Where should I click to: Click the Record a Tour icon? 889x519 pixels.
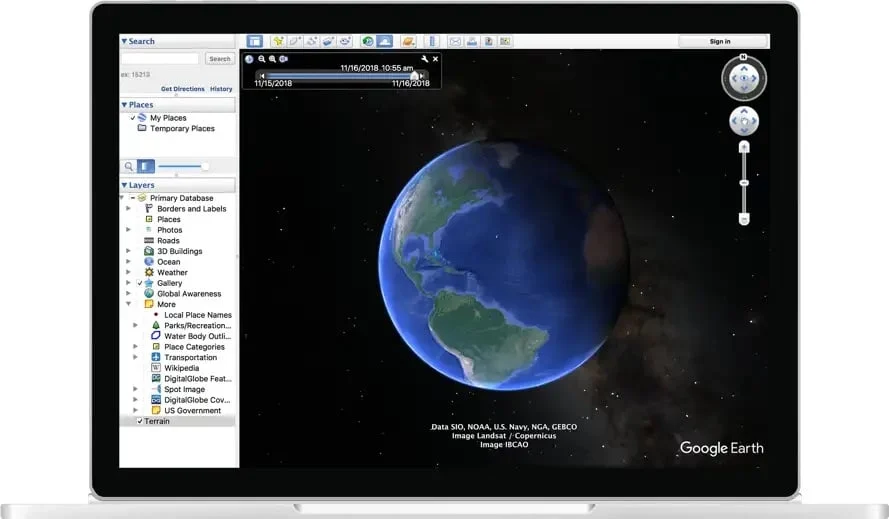pyautogui.click(x=345, y=41)
